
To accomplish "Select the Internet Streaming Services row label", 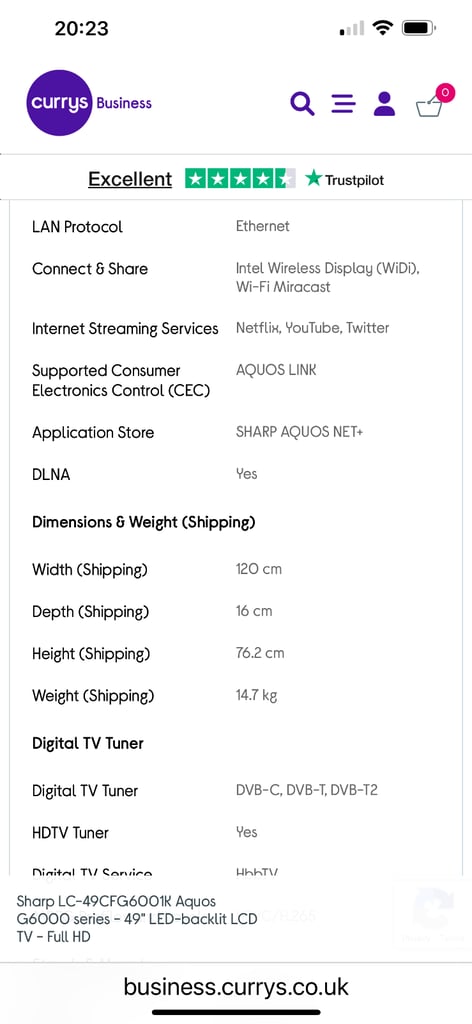I will pyautogui.click(x=125, y=328).
